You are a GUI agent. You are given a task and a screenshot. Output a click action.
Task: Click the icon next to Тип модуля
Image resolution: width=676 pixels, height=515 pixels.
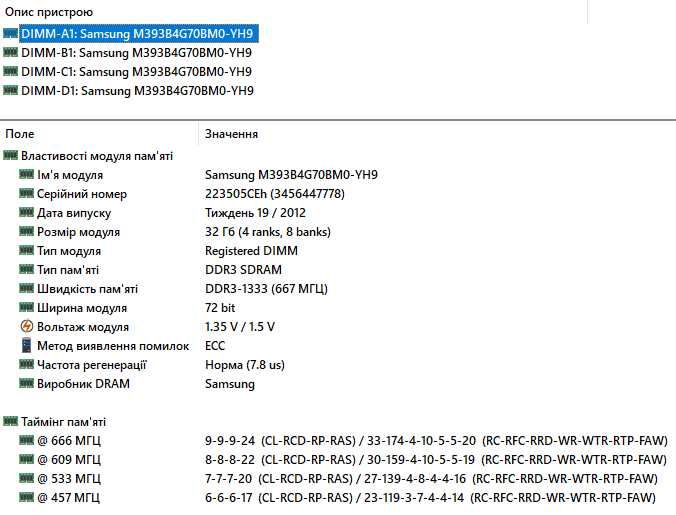(x=26, y=250)
